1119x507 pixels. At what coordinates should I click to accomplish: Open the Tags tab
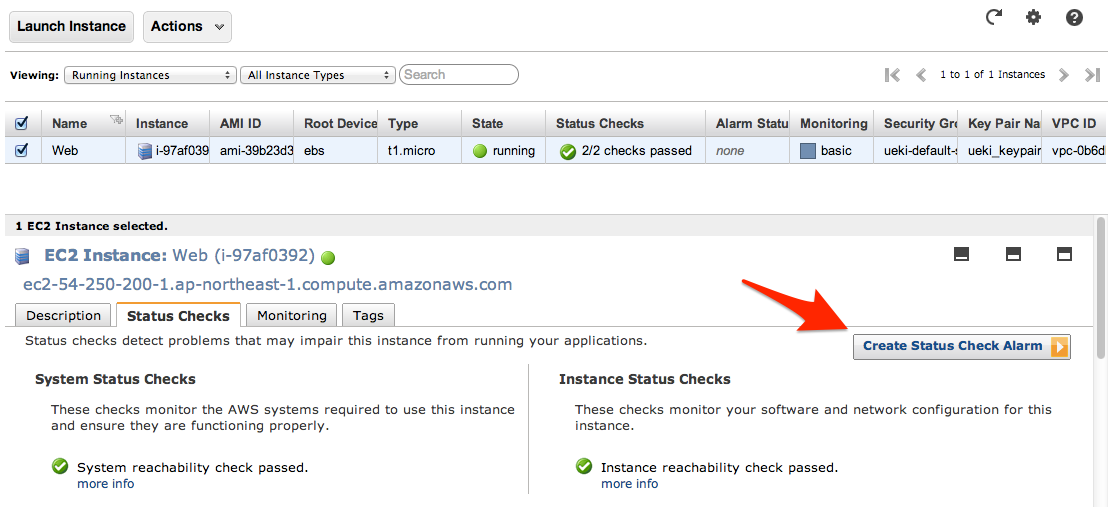pos(368,316)
